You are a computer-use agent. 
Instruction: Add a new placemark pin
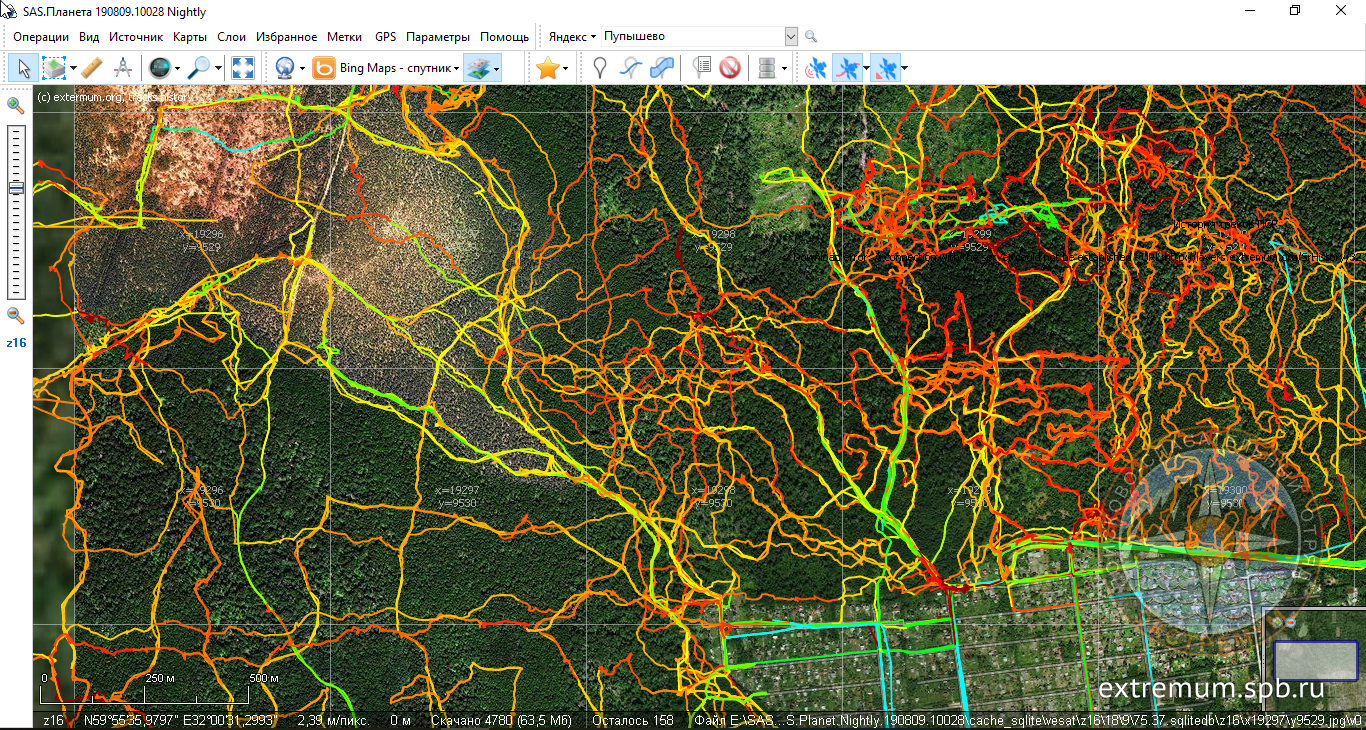coord(599,68)
